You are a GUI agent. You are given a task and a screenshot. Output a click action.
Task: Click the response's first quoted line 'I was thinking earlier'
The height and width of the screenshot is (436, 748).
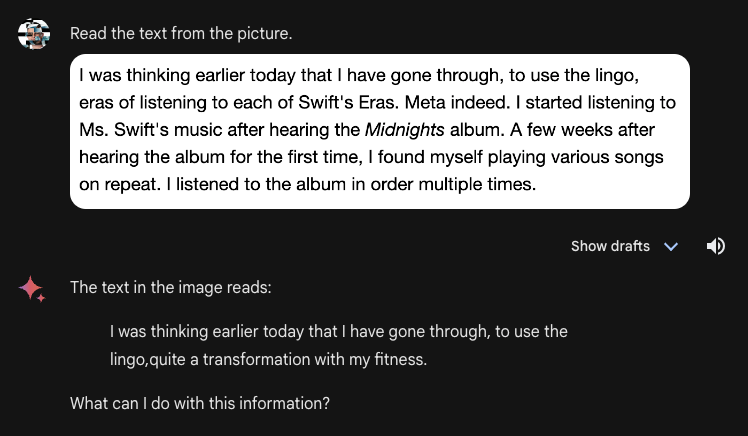pyautogui.click(x=339, y=332)
